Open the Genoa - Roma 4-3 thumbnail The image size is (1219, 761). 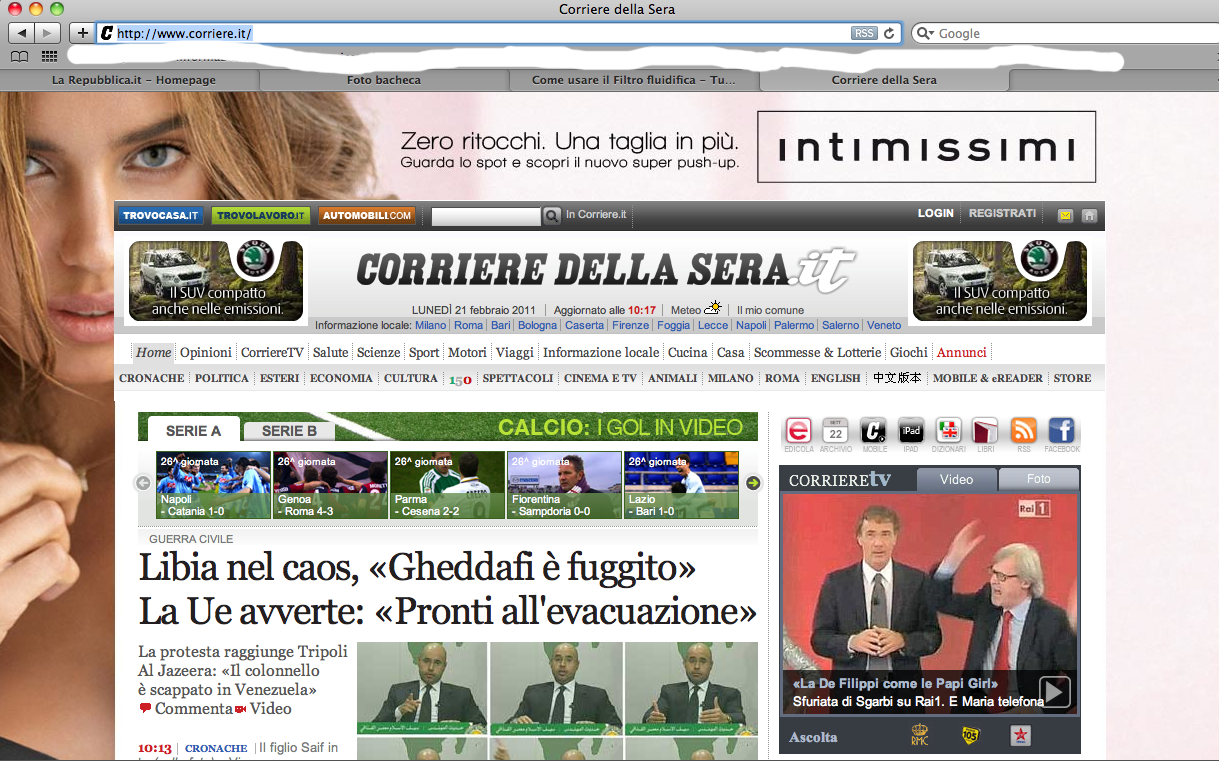(x=331, y=485)
